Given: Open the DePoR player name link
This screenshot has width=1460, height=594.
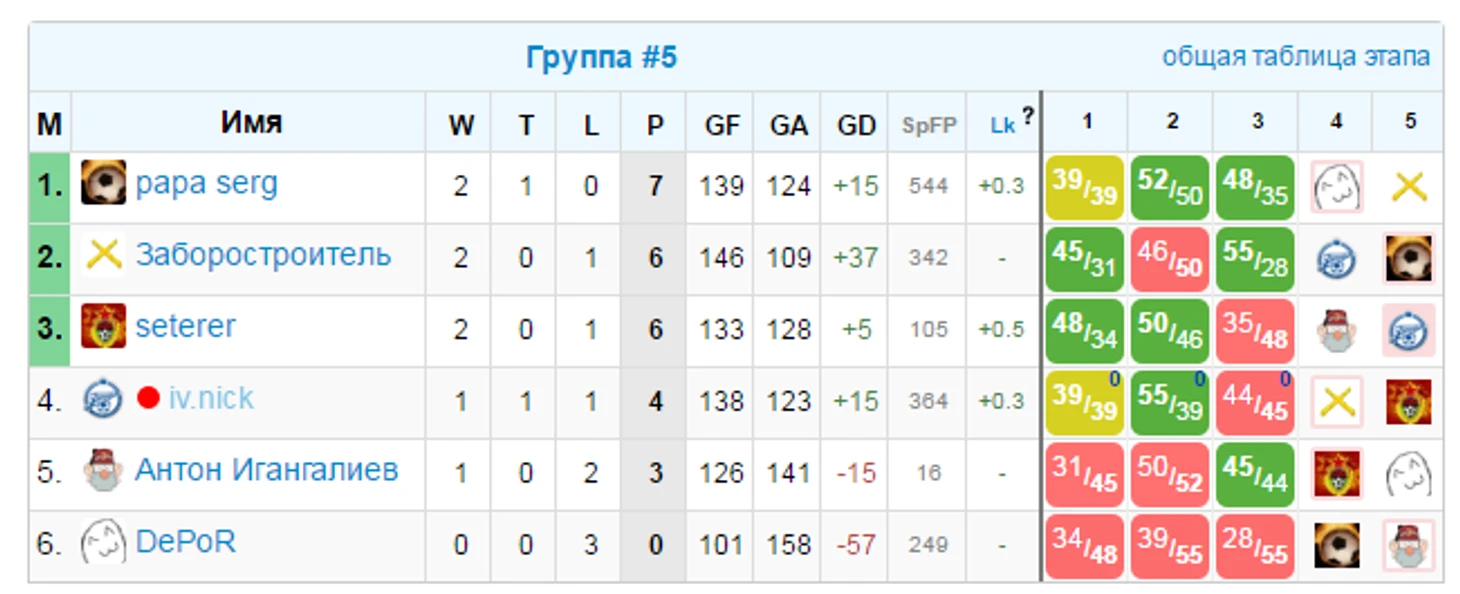Looking at the screenshot, I should pos(185,543).
